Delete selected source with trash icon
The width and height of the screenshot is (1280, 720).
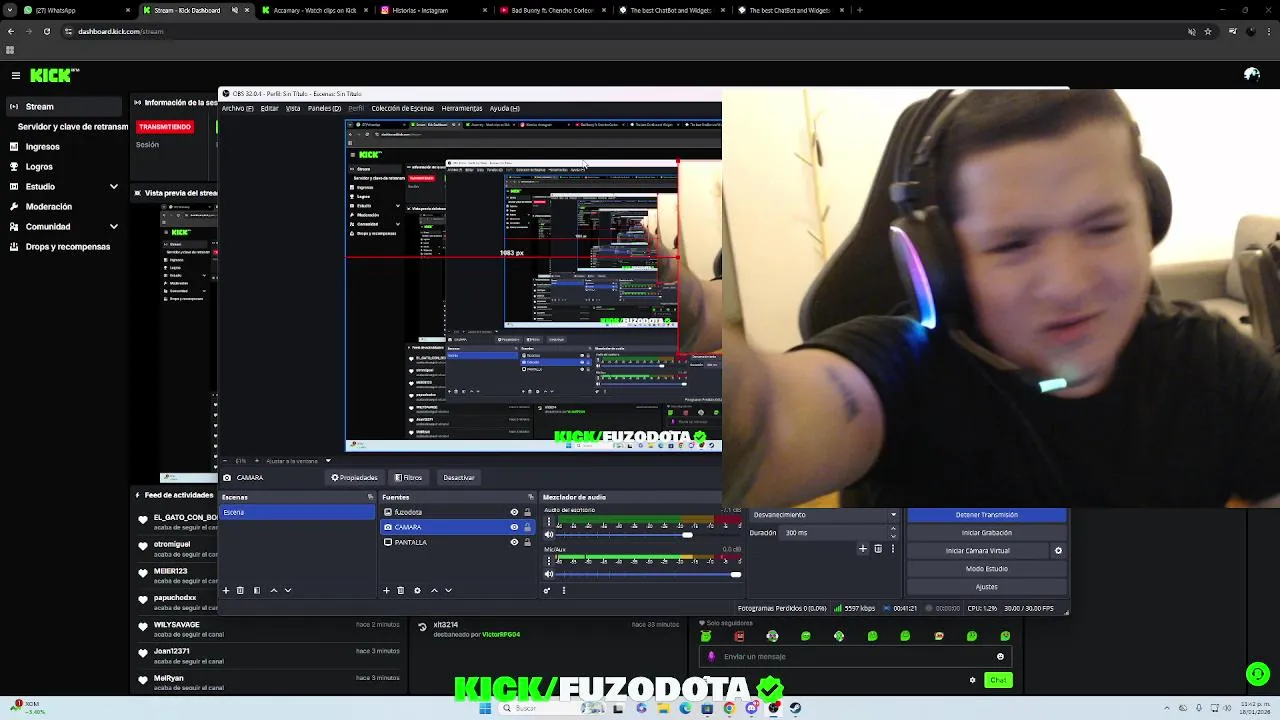[401, 590]
